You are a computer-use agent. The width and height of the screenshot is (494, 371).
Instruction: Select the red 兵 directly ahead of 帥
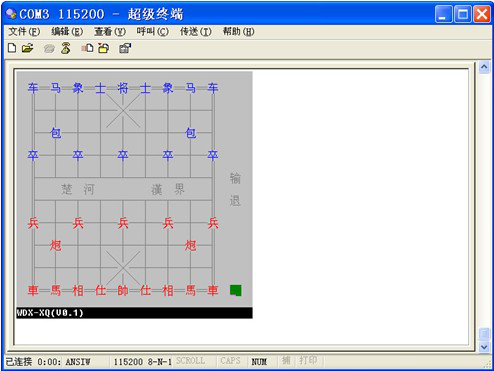pyautogui.click(x=123, y=223)
